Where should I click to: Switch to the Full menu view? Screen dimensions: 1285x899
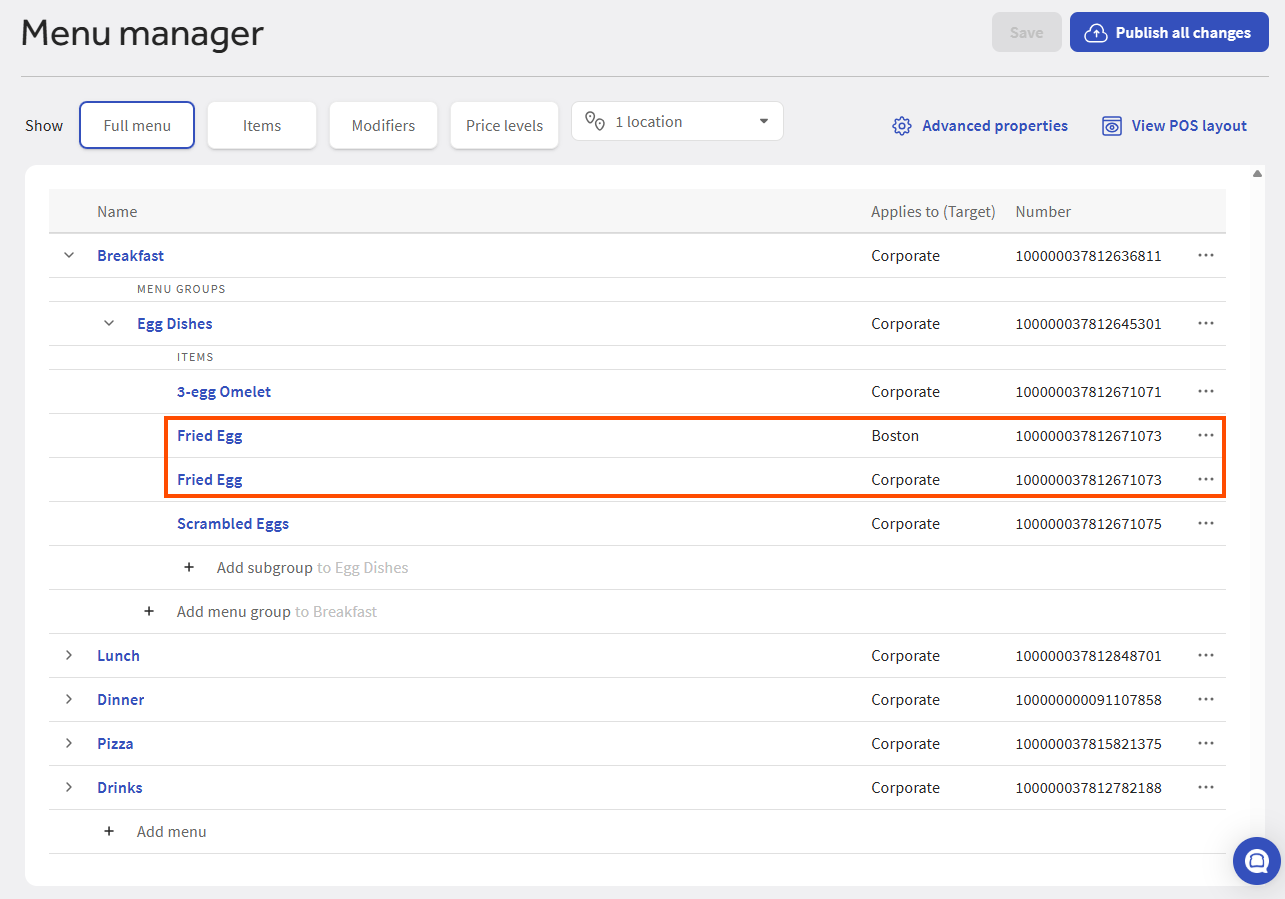tap(137, 126)
